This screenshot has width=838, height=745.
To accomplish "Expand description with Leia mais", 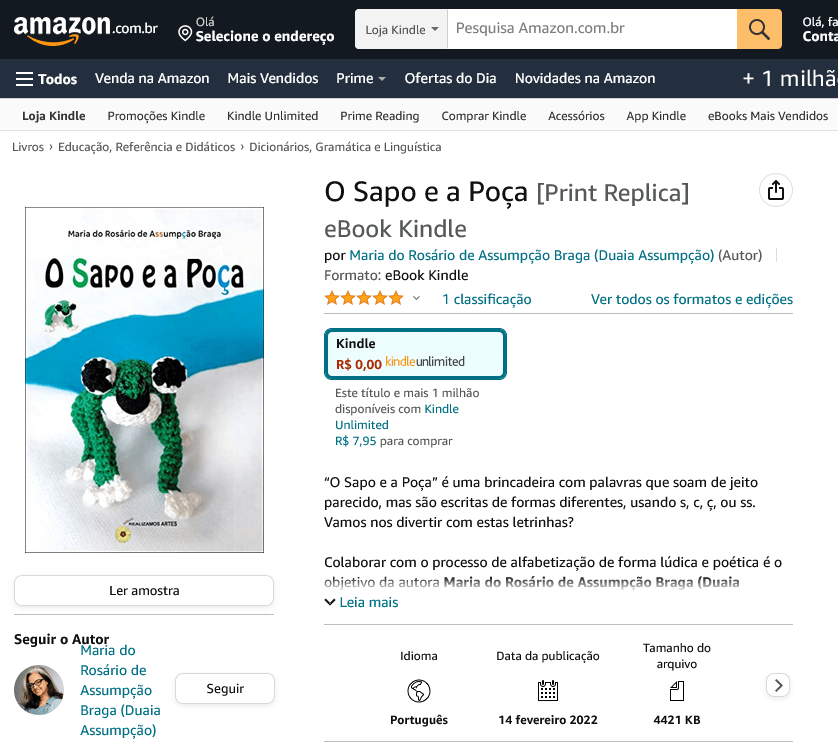I will [x=361, y=602].
